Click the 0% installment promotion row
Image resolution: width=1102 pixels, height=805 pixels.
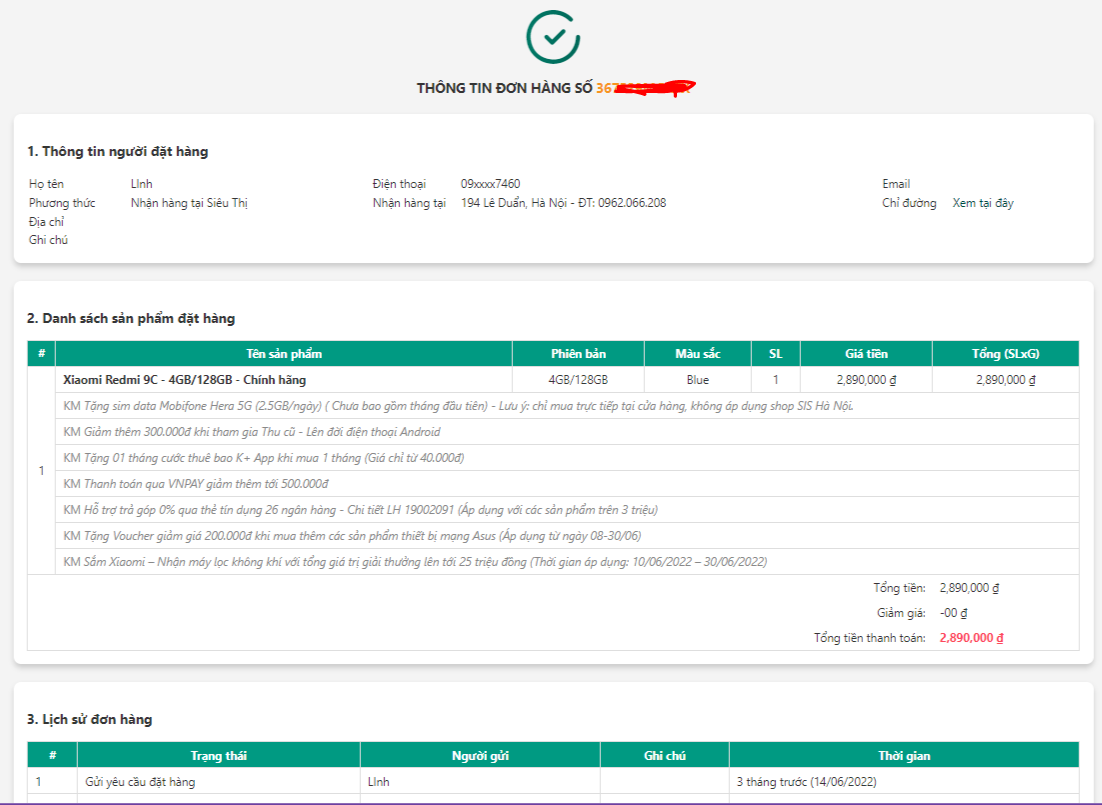[360, 510]
